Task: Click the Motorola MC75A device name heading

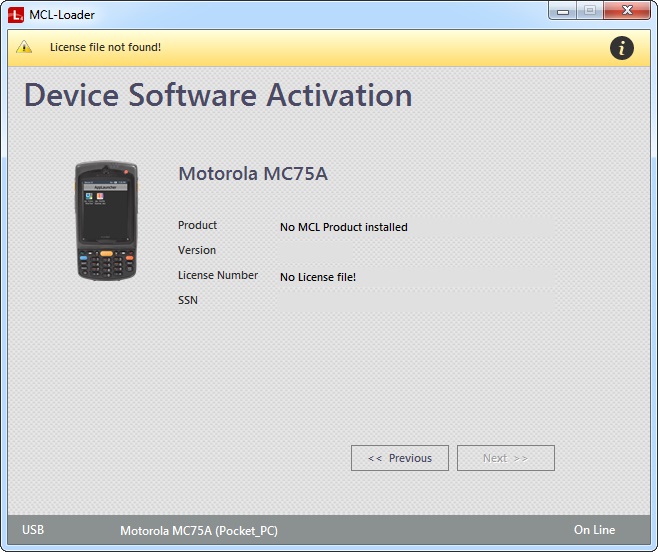Action: pyautogui.click(x=253, y=174)
